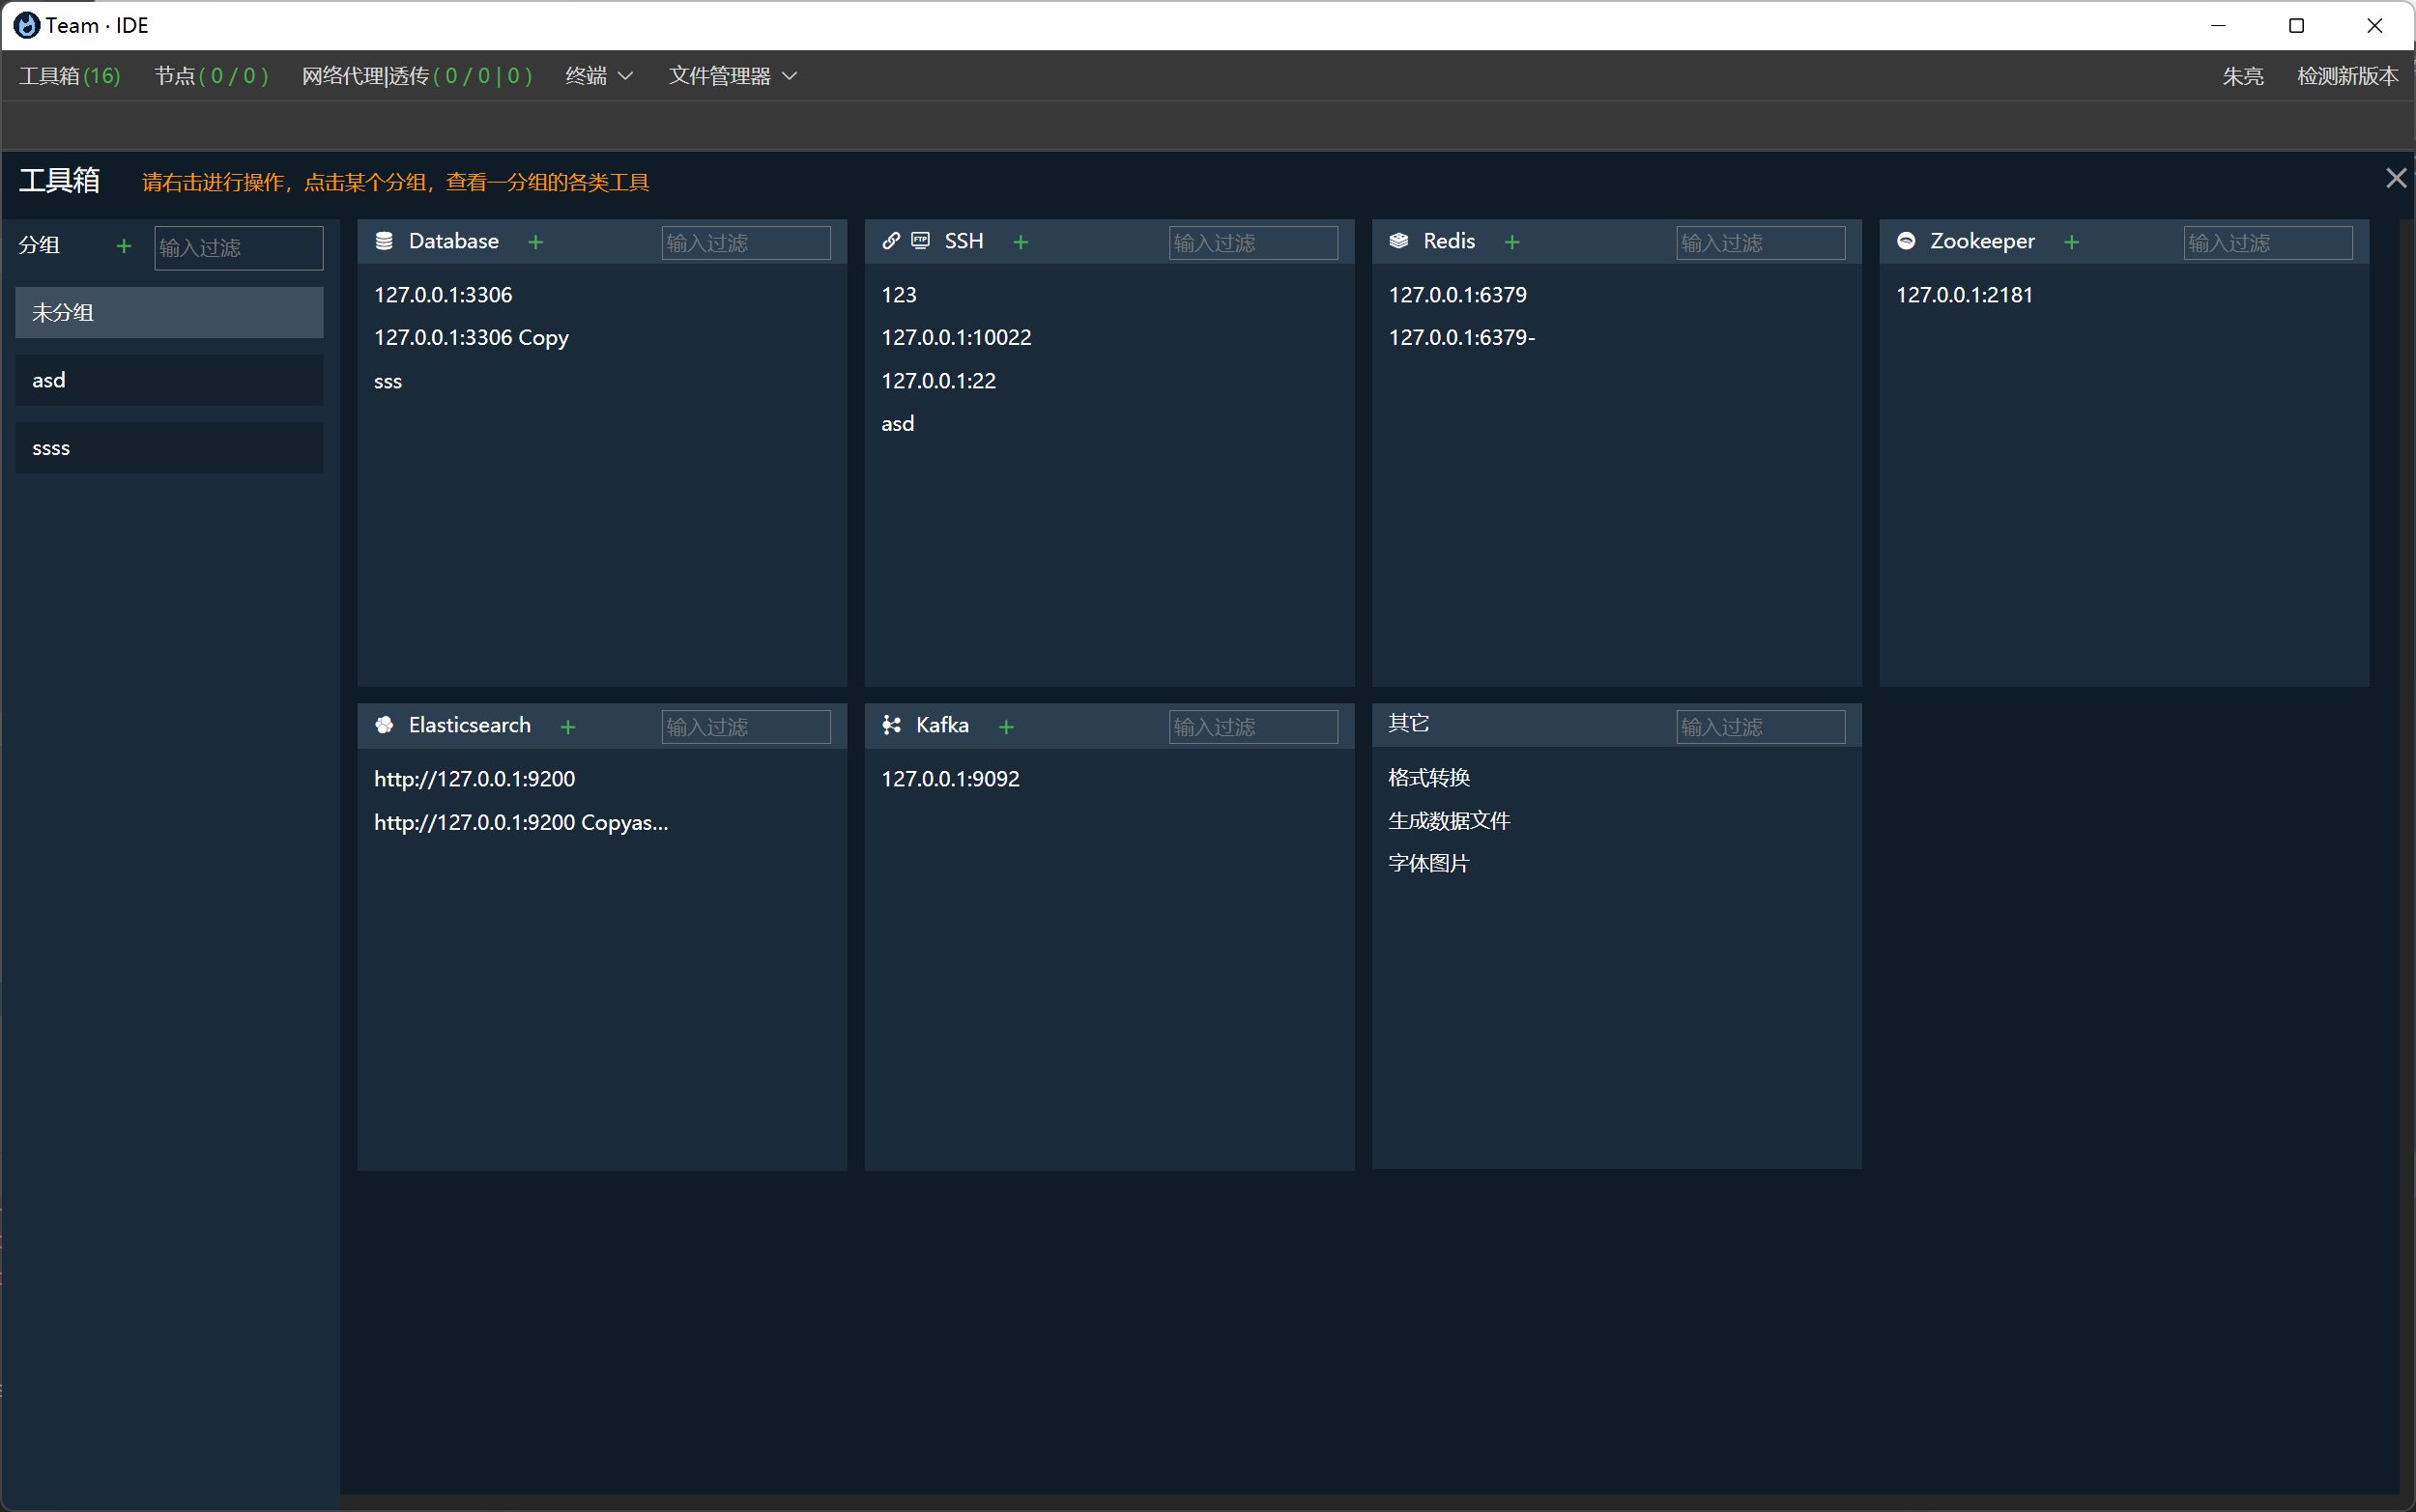Click the Elasticsearch cluster icon
2416x1512 pixels.
[384, 725]
